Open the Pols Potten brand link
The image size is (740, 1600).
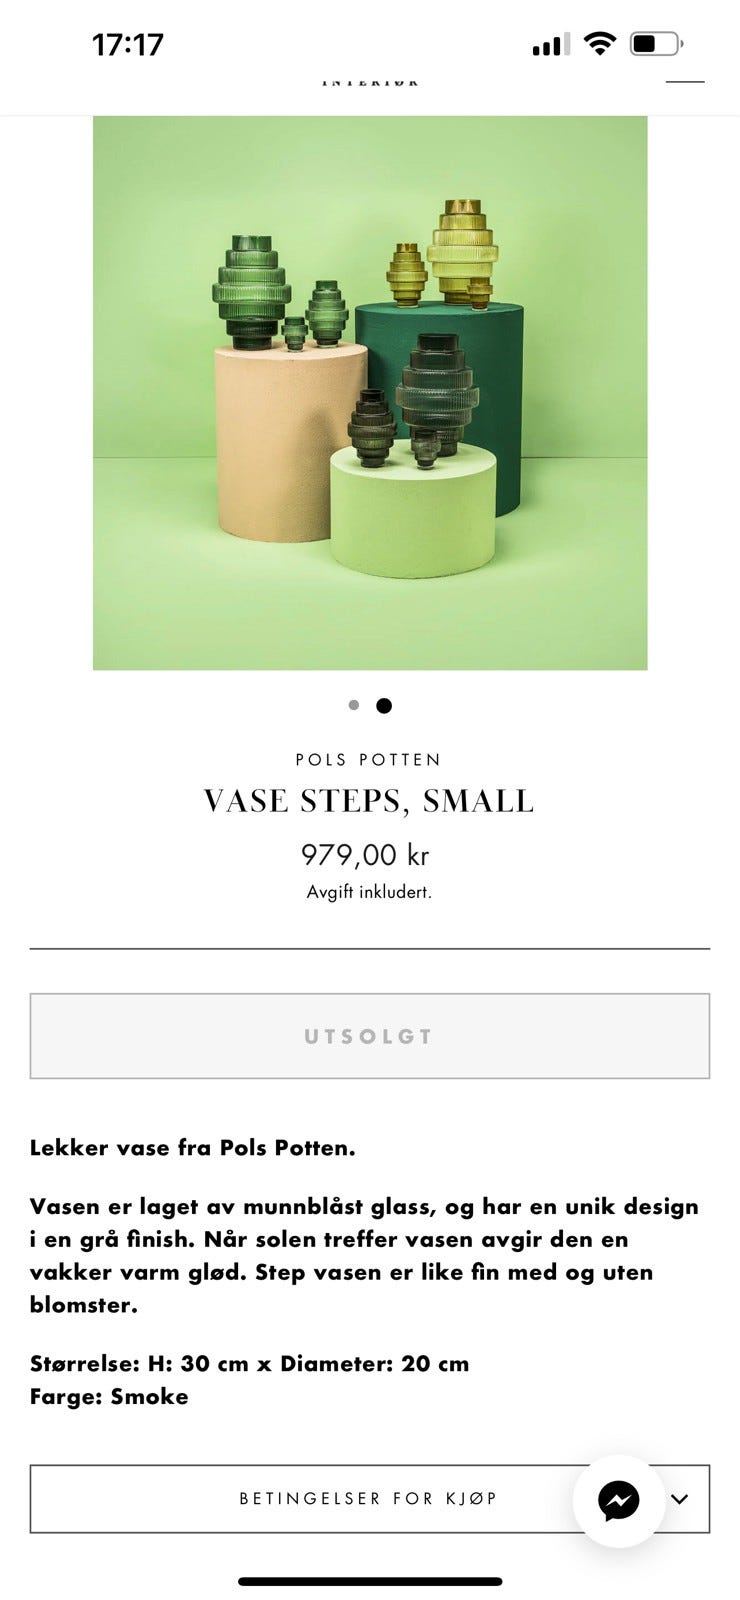tap(369, 759)
